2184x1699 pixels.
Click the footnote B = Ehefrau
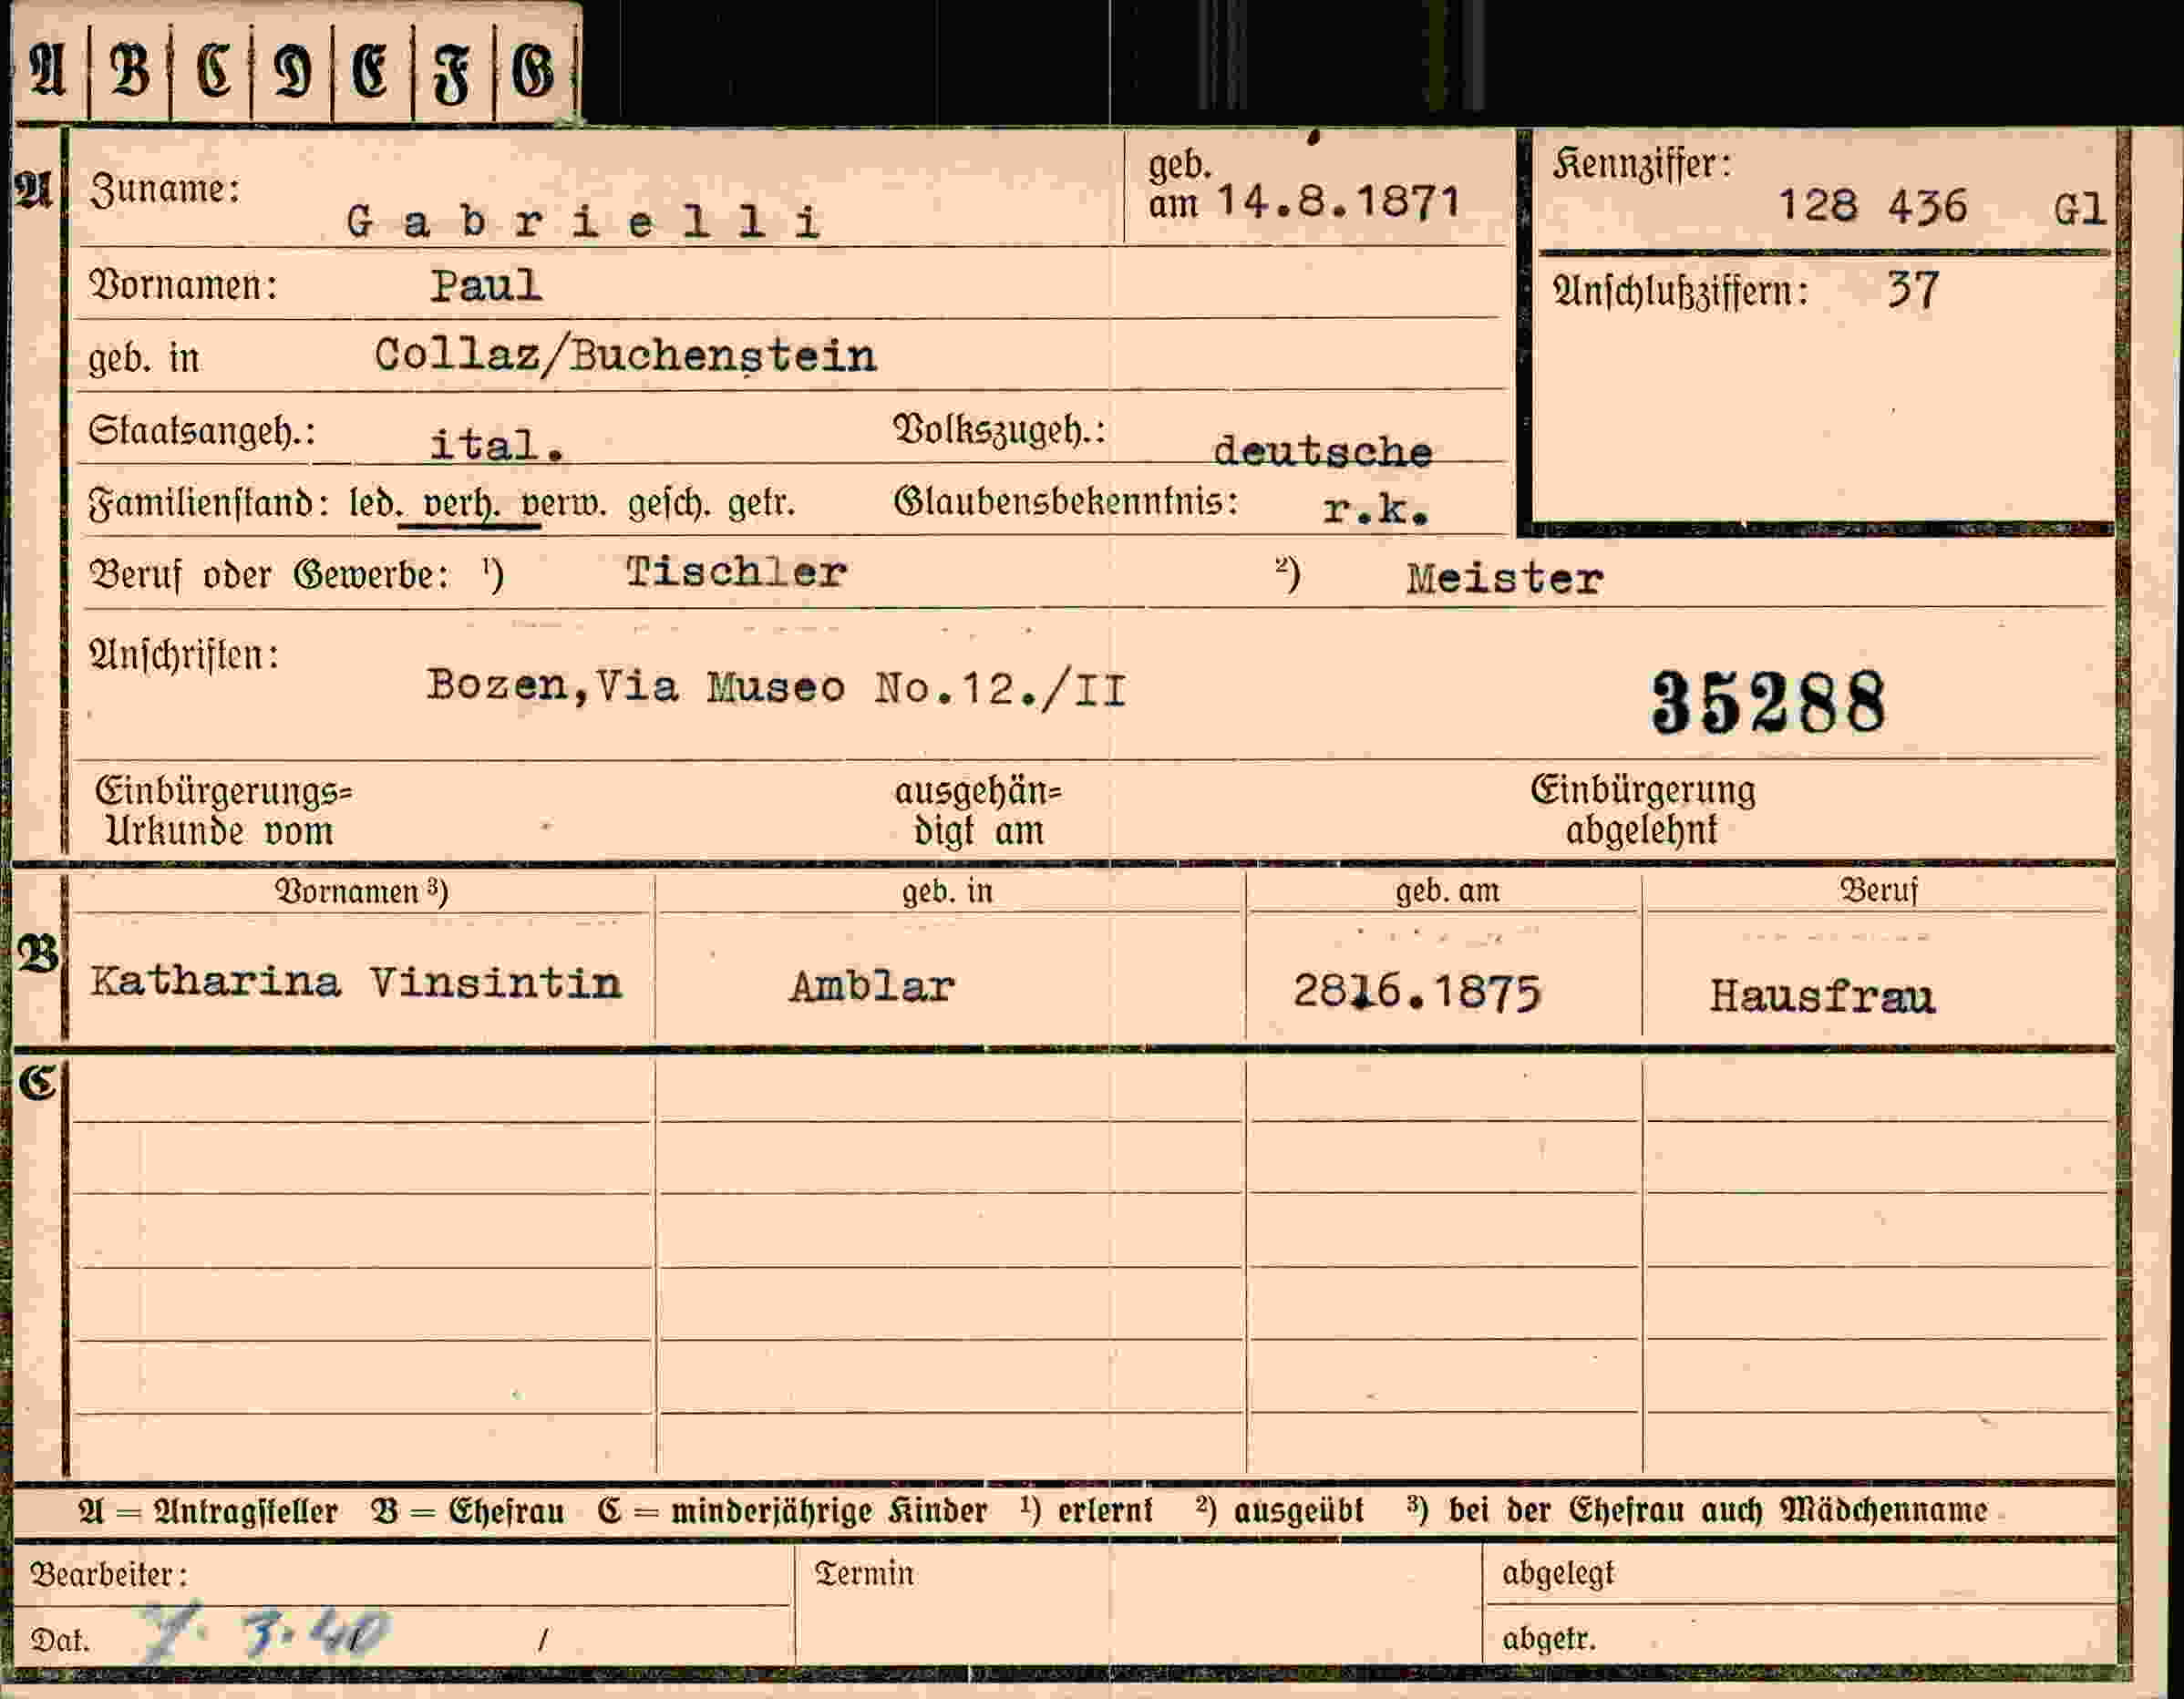(468, 1511)
